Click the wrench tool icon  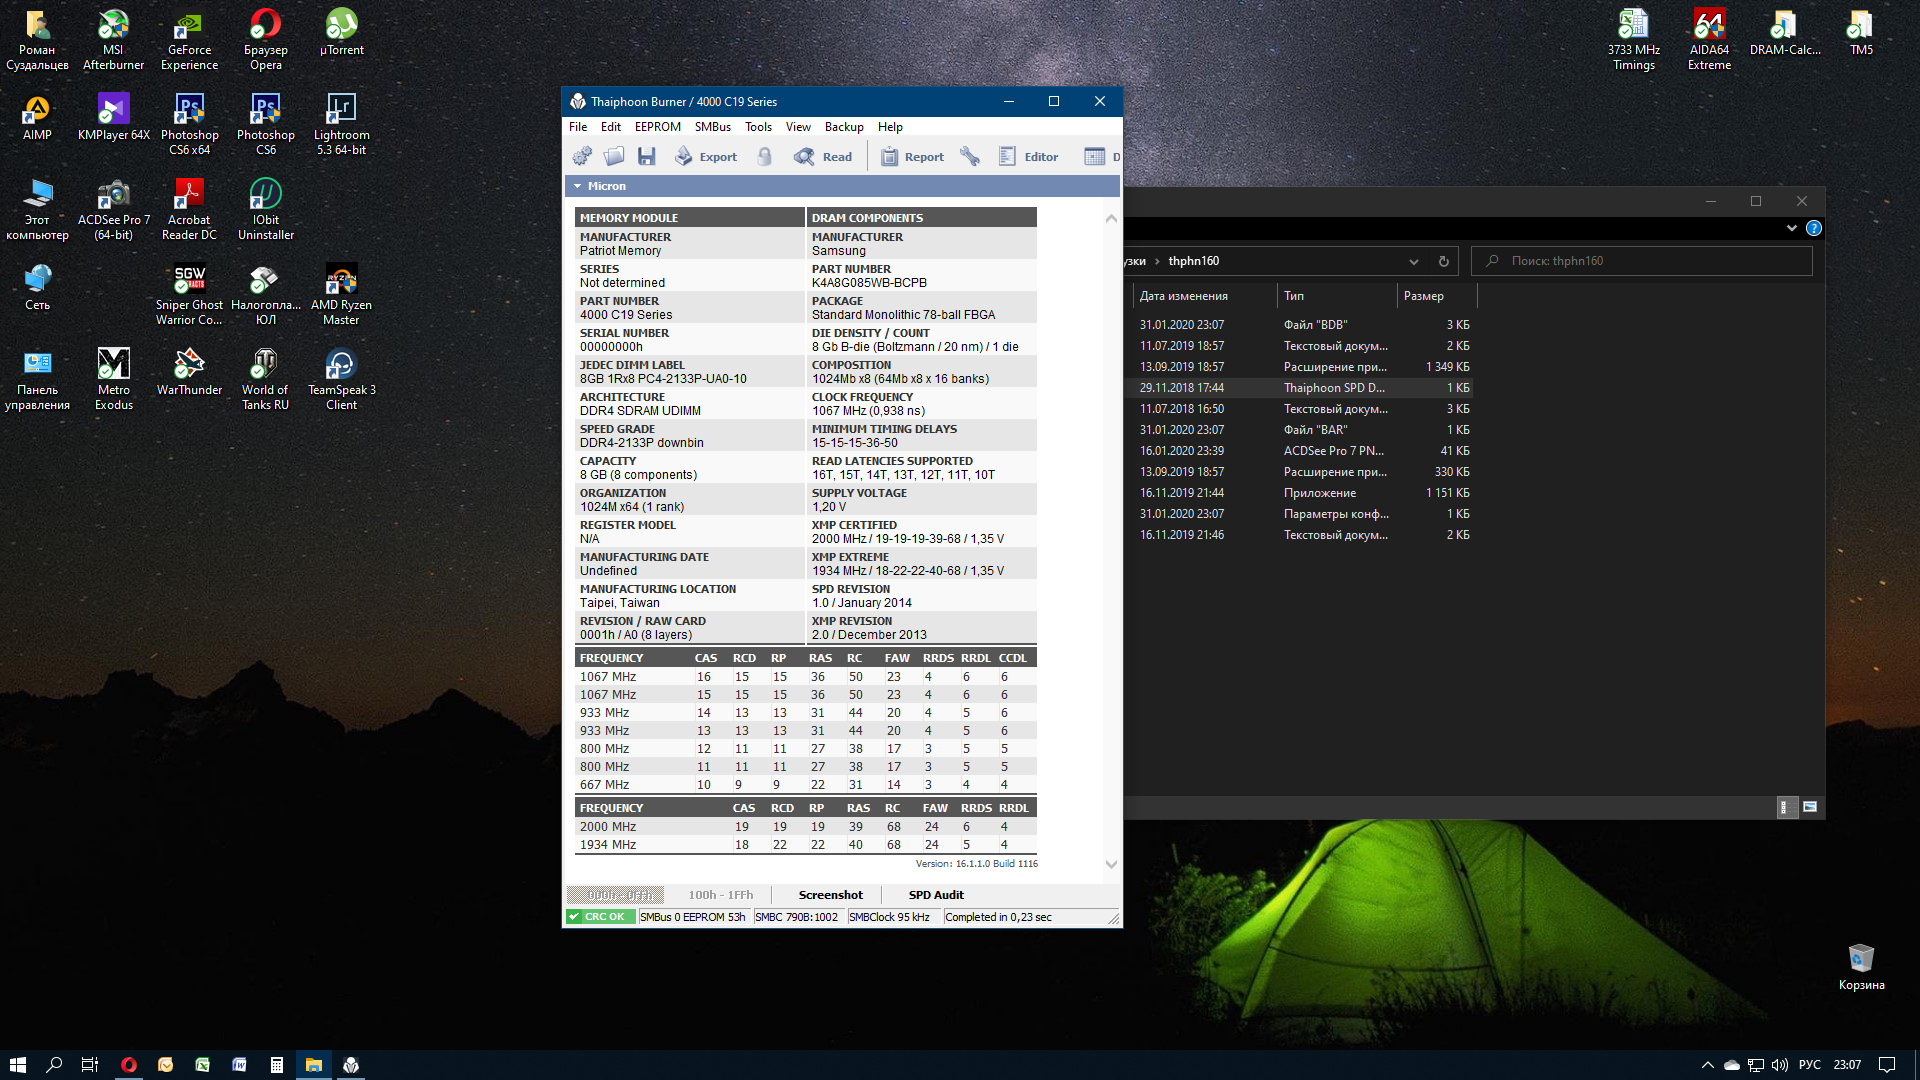(970, 156)
